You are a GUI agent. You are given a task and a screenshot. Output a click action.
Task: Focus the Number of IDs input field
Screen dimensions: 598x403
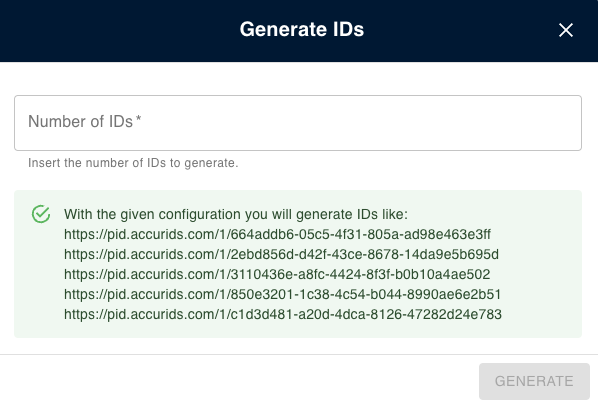click(x=298, y=123)
